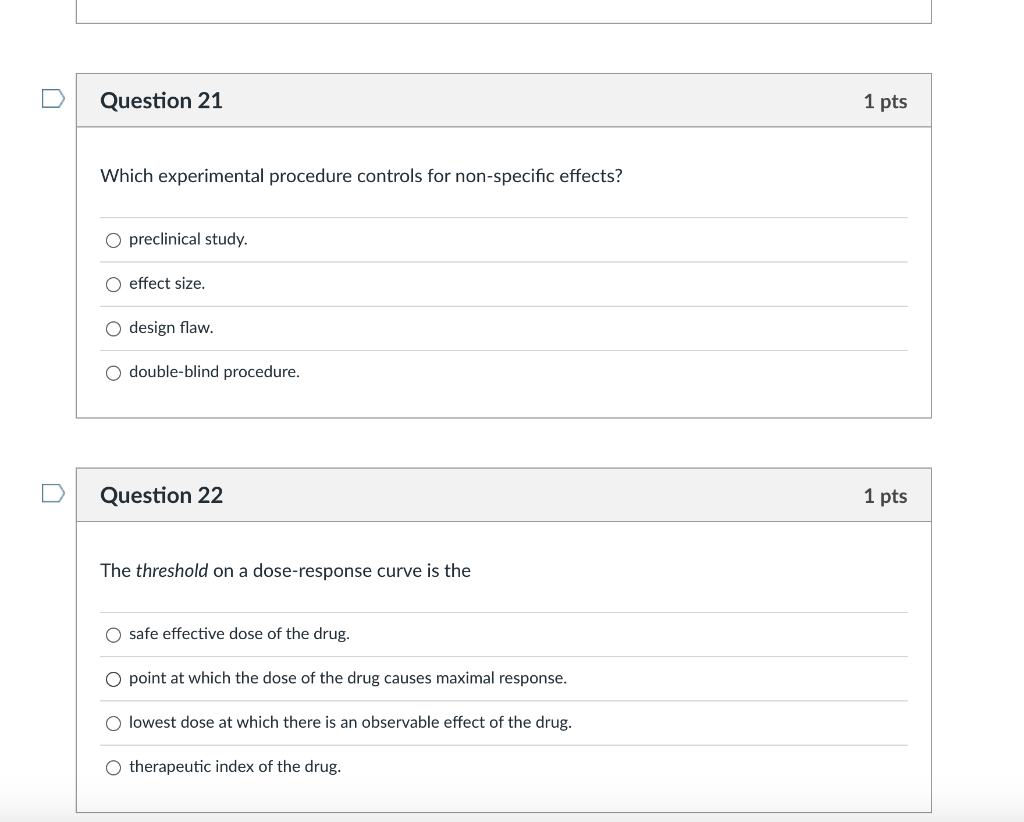Click the Question 21 prompt about non-specific effects
The height and width of the screenshot is (822, 1024).
pyautogui.click(x=361, y=176)
